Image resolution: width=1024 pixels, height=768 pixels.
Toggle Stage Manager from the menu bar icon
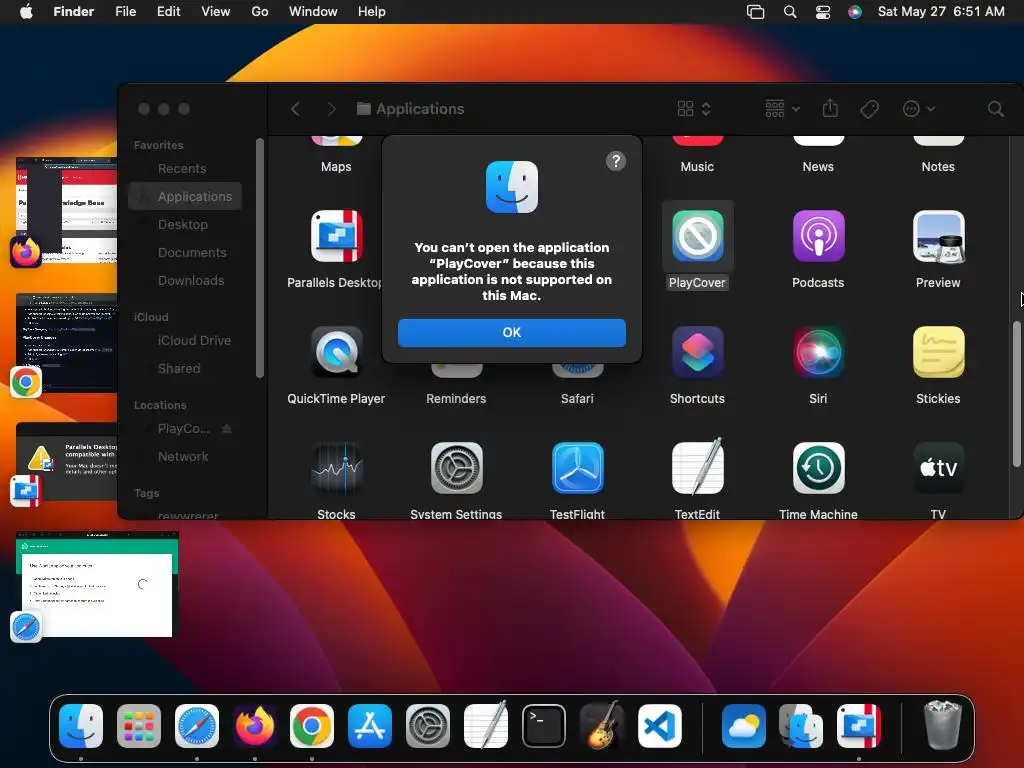756,12
